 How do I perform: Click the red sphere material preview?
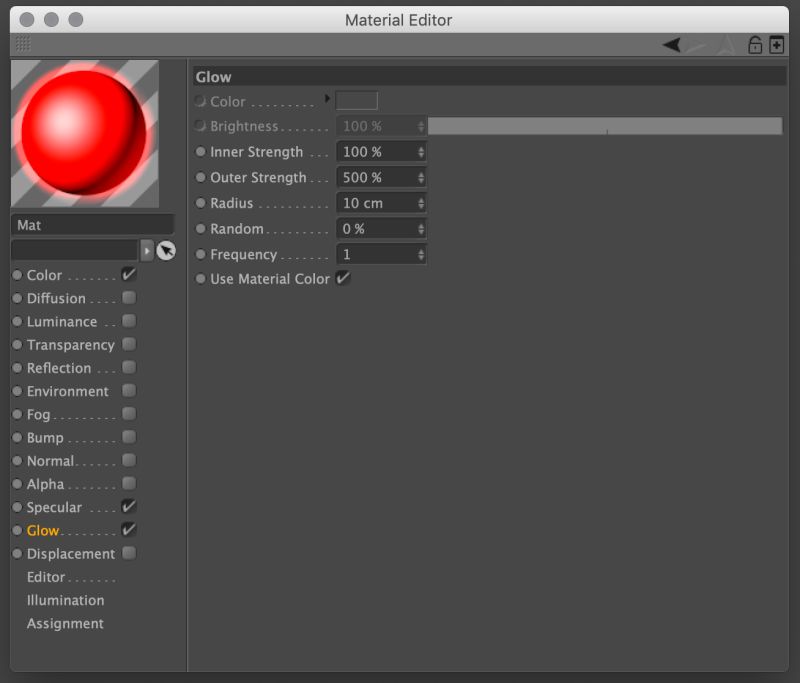tap(85, 134)
